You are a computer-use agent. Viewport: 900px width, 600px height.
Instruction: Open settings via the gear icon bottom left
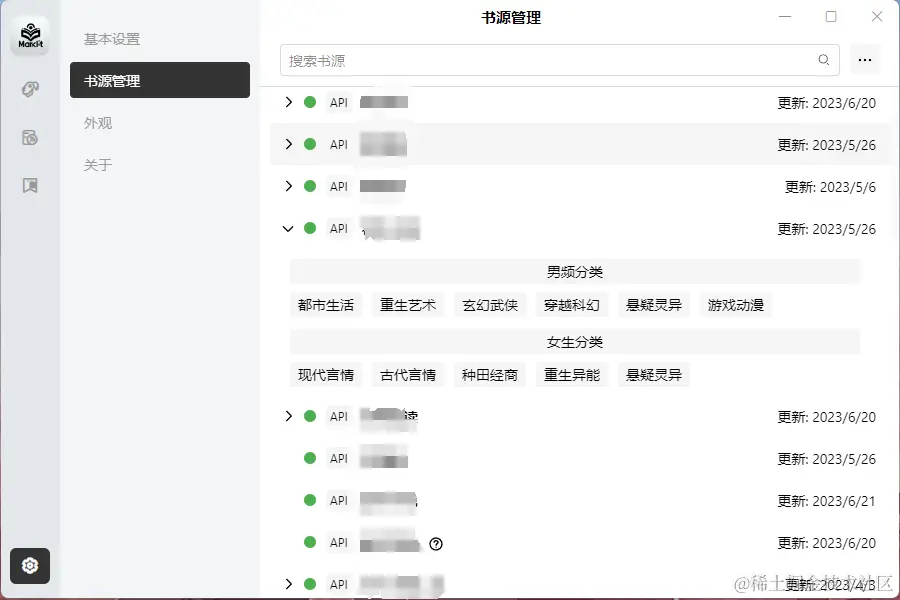click(x=30, y=566)
